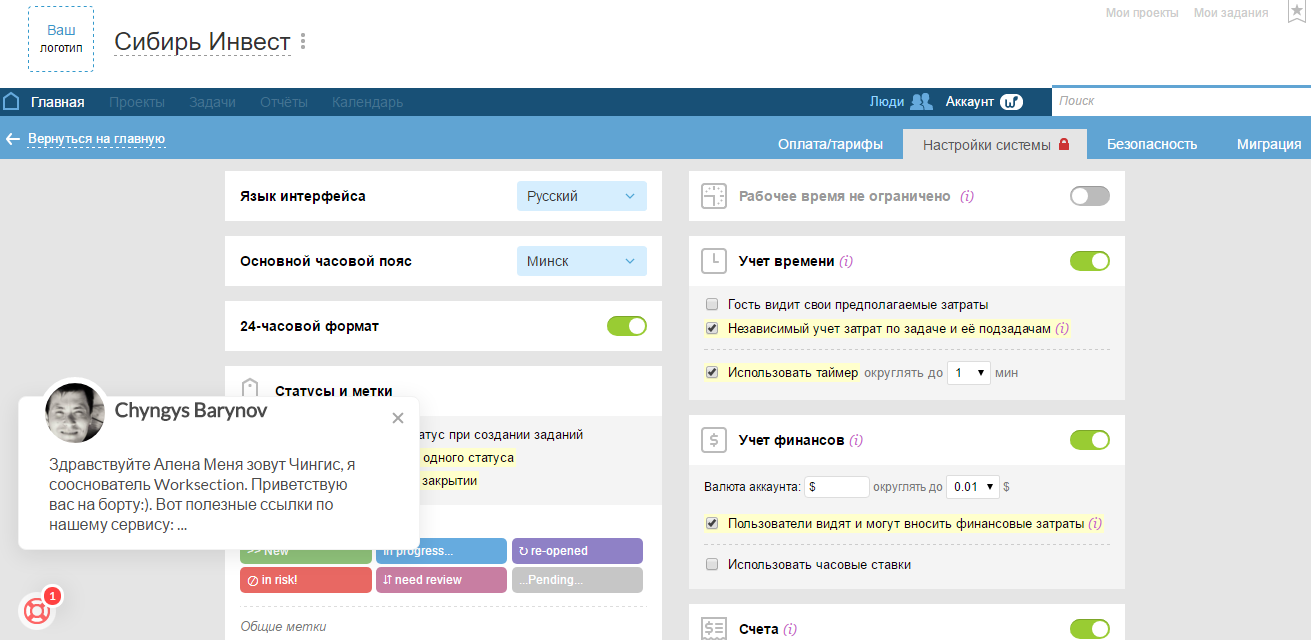Change timezone via the Минск dropdown

click(x=581, y=260)
